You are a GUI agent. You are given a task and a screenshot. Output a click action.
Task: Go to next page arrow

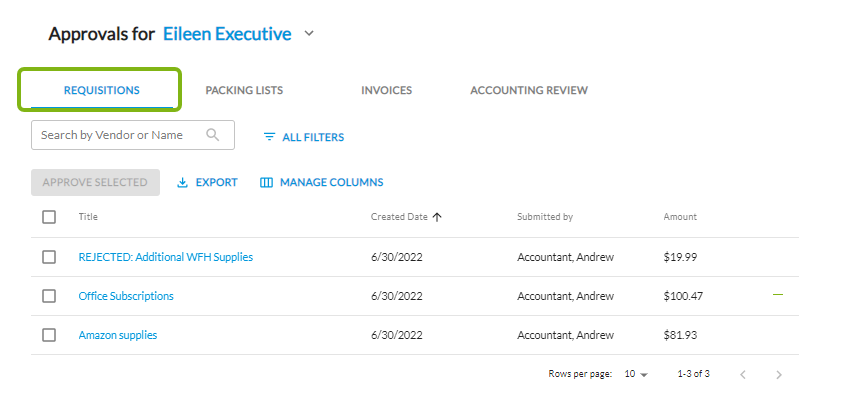pos(778,374)
